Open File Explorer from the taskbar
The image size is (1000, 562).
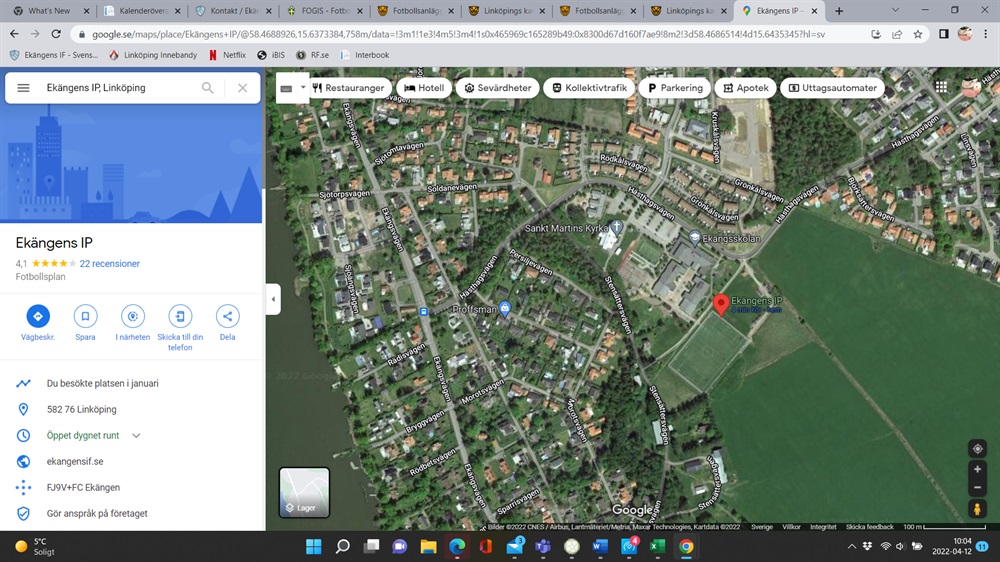[x=428, y=547]
